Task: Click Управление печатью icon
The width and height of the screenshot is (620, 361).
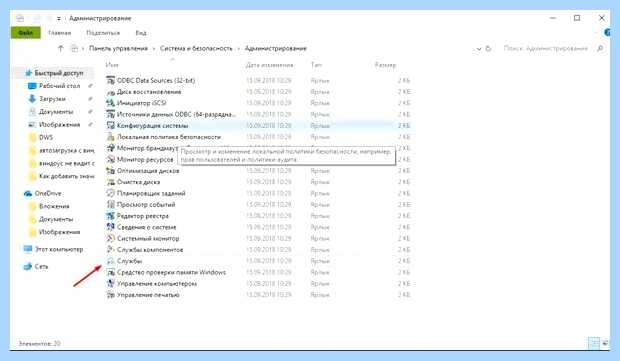Action: (111, 295)
